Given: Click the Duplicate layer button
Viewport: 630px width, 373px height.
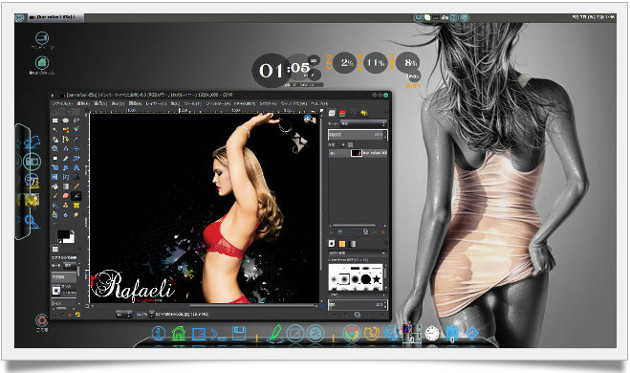Looking at the screenshot, I should click(365, 231).
